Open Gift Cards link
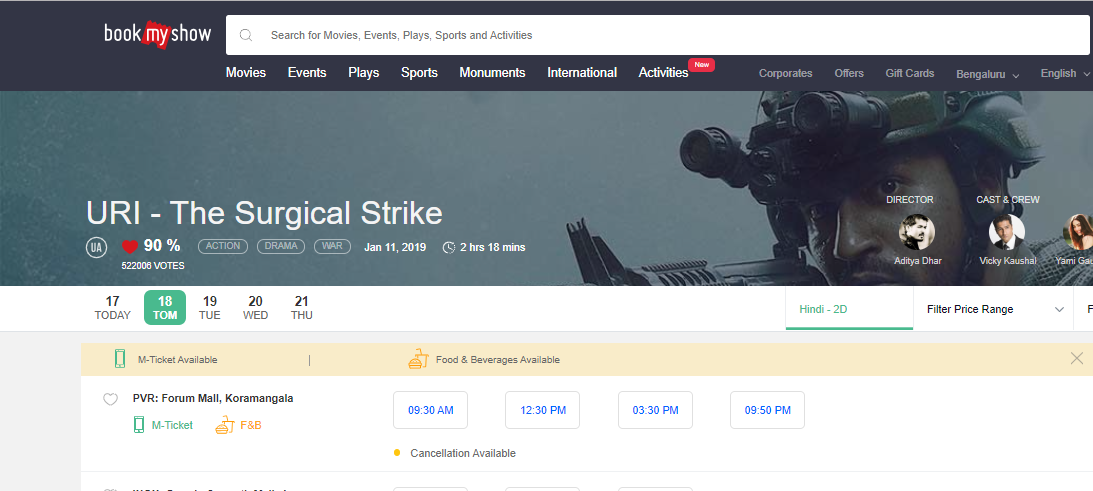This screenshot has height=491, width=1093. coord(910,73)
